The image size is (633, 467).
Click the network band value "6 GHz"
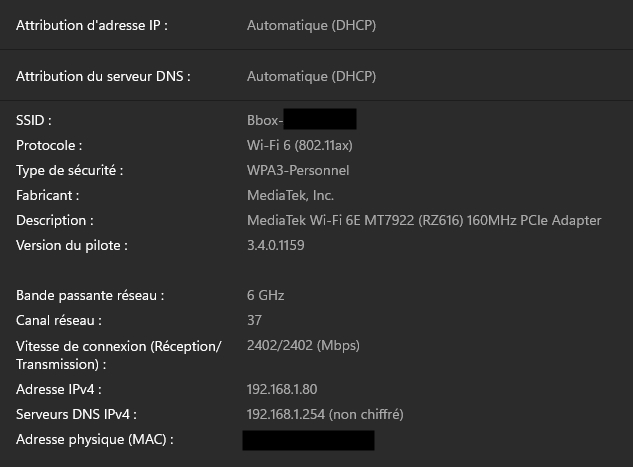(265, 296)
